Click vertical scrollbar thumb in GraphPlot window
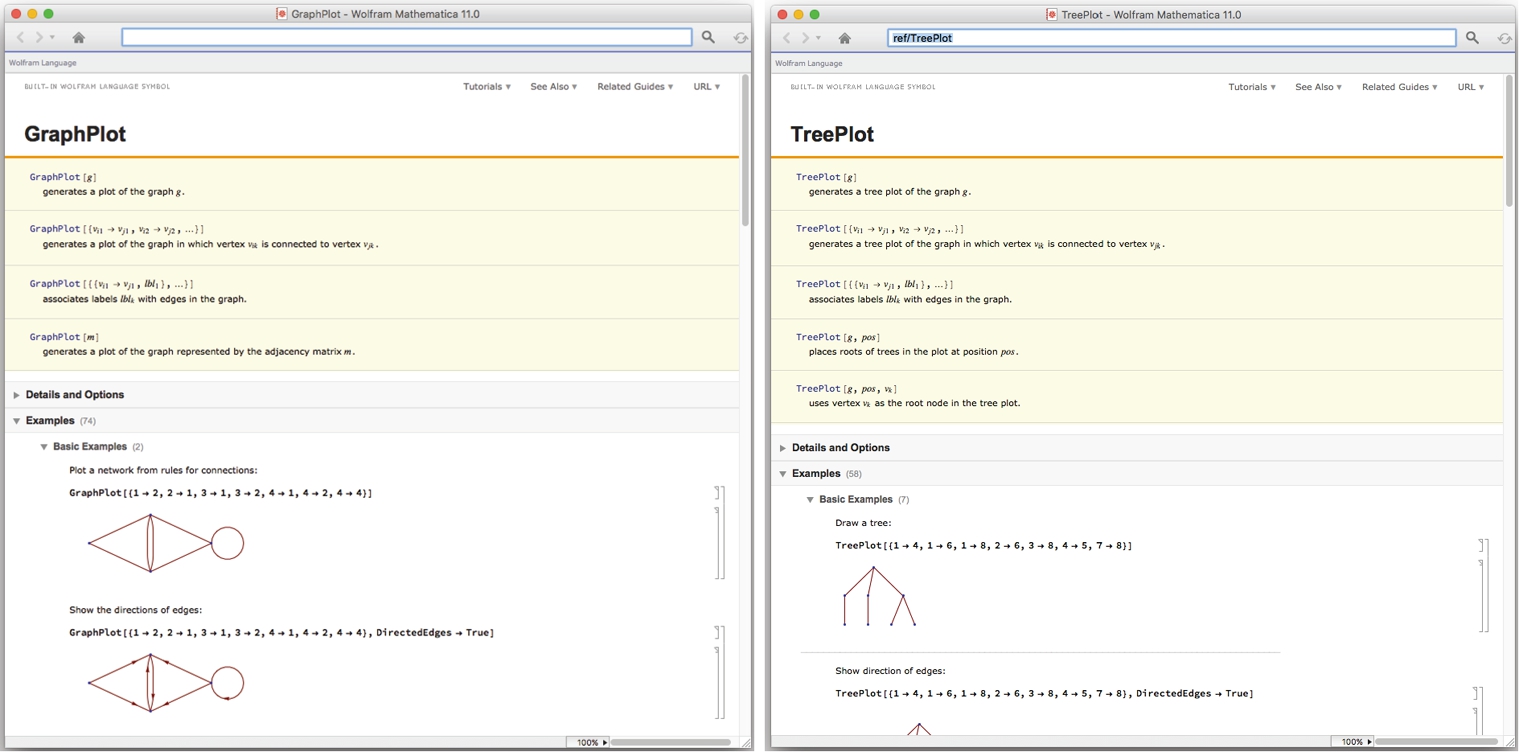Screen dimensions: 1519x752 click(x=745, y=150)
